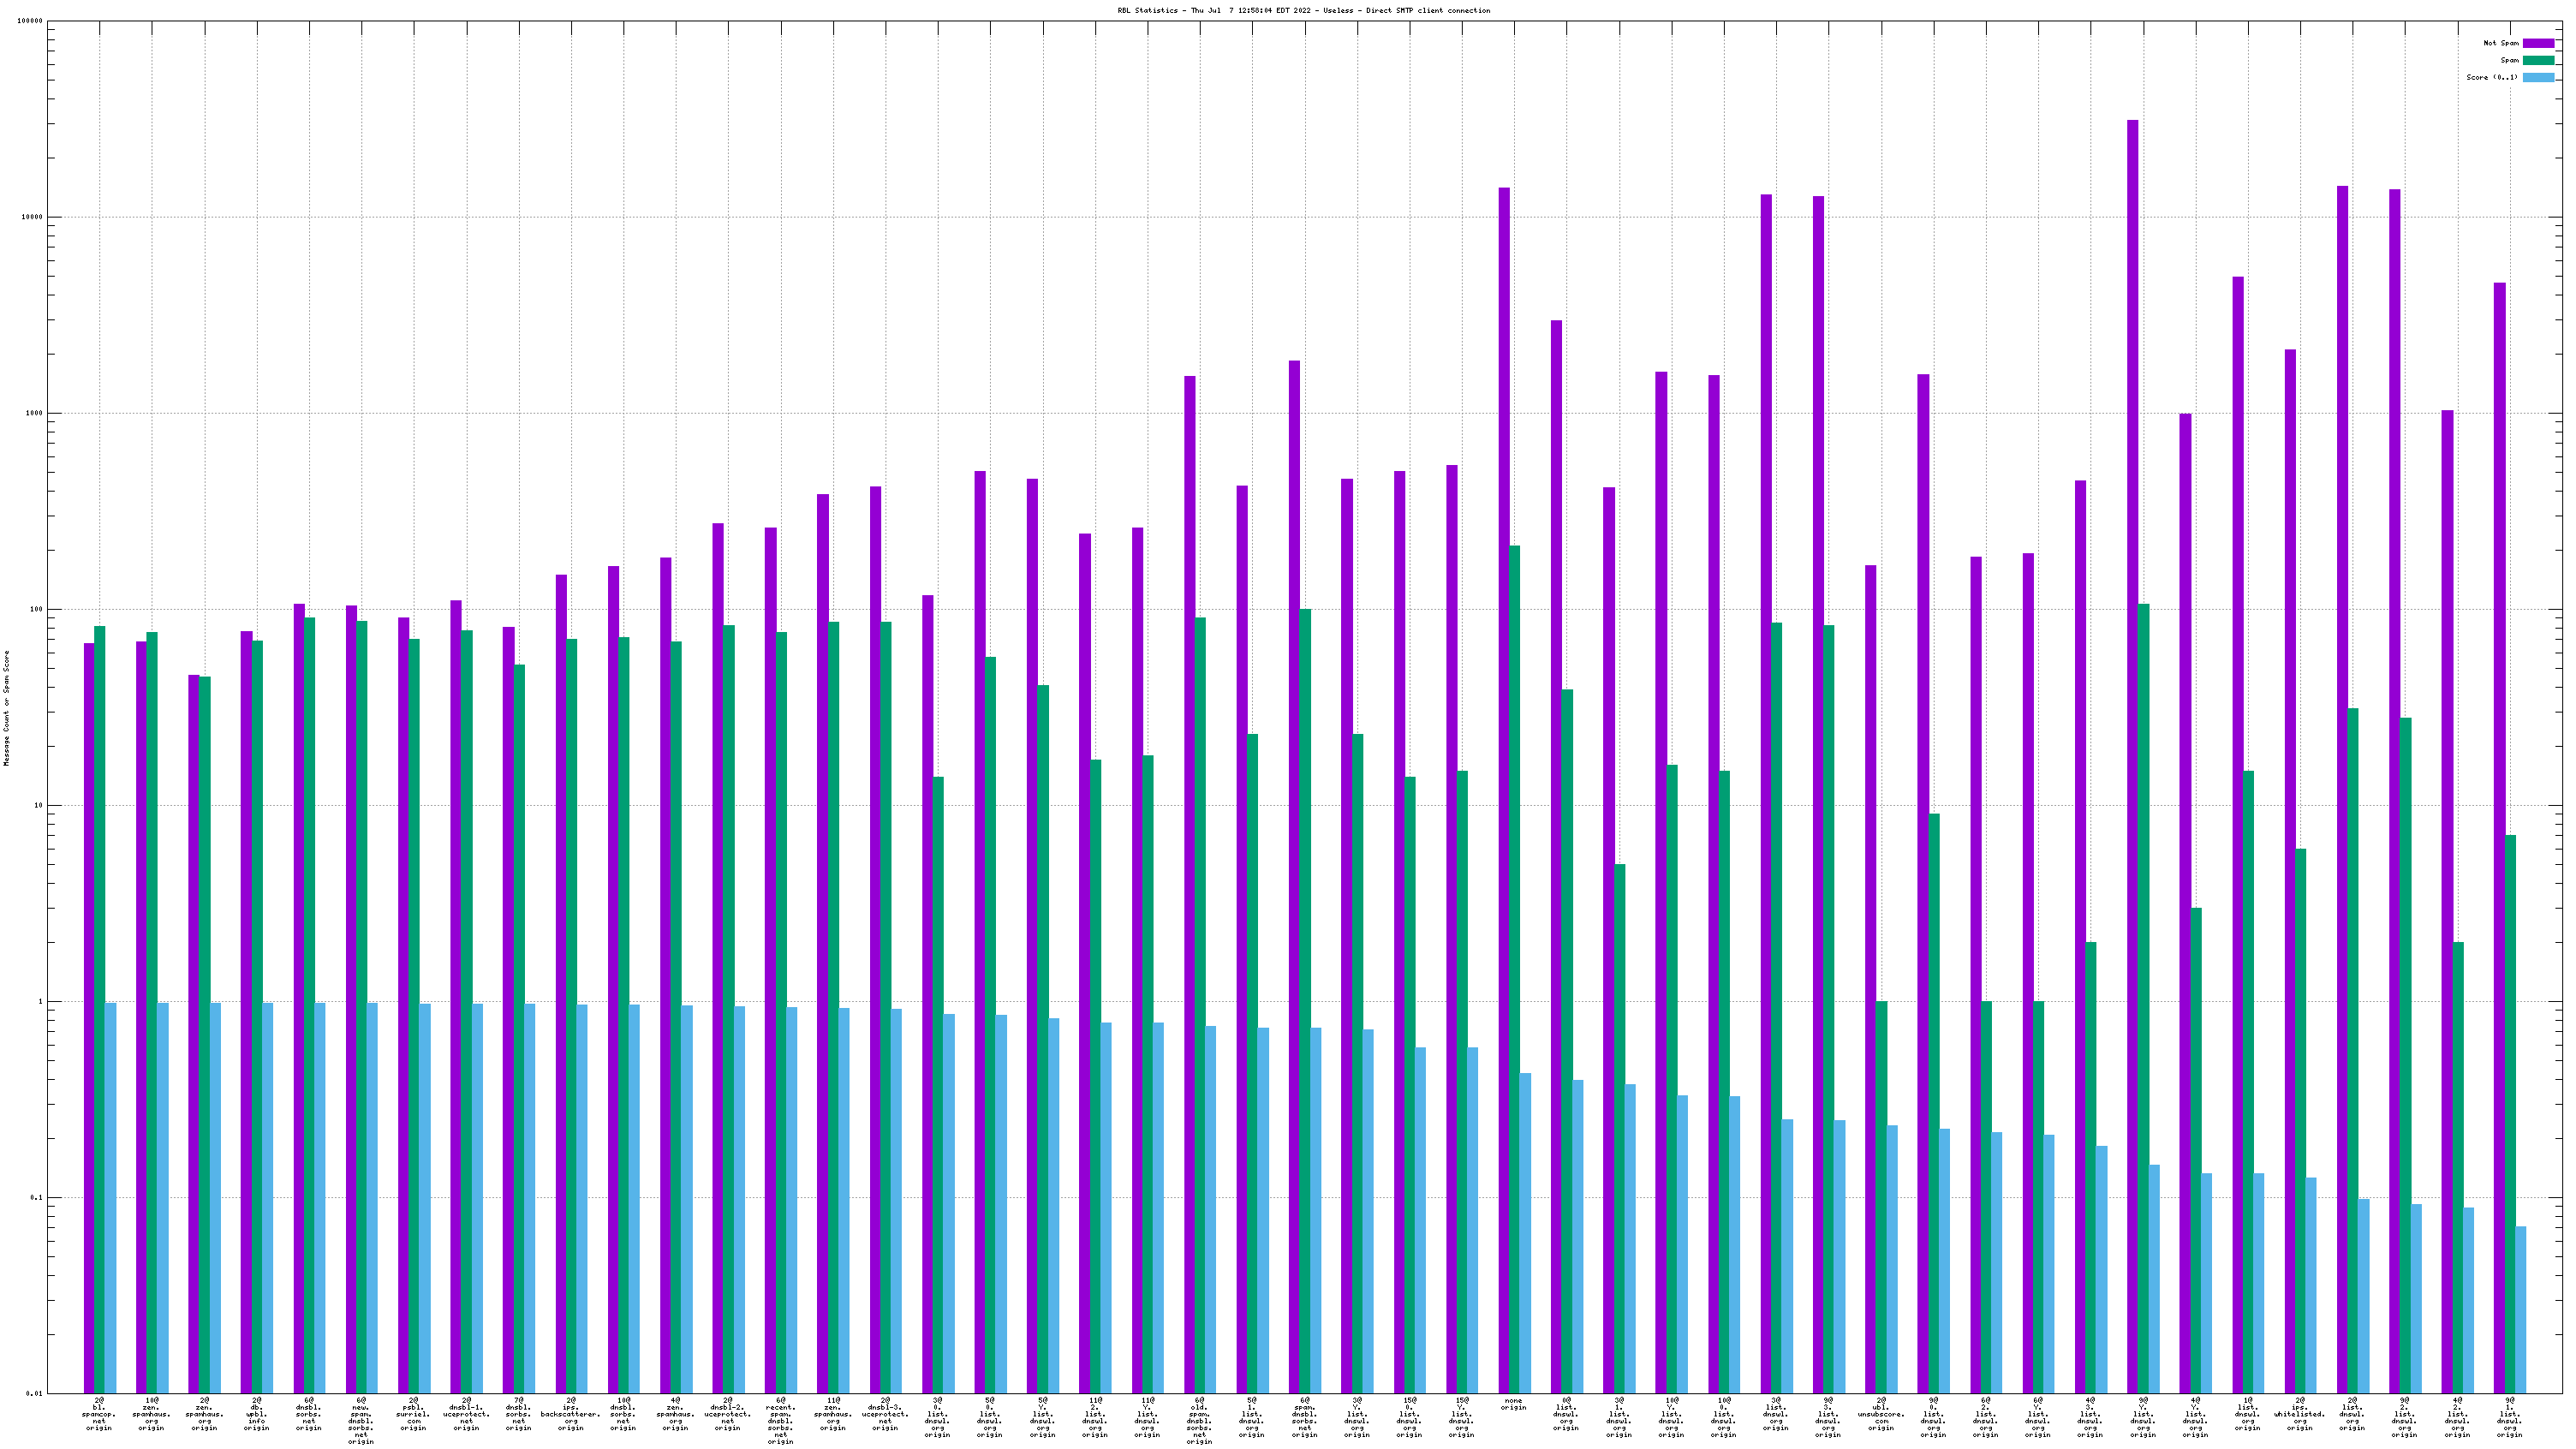
Task: Click the 'Score (0..1)' legend label
Action: [2492, 77]
